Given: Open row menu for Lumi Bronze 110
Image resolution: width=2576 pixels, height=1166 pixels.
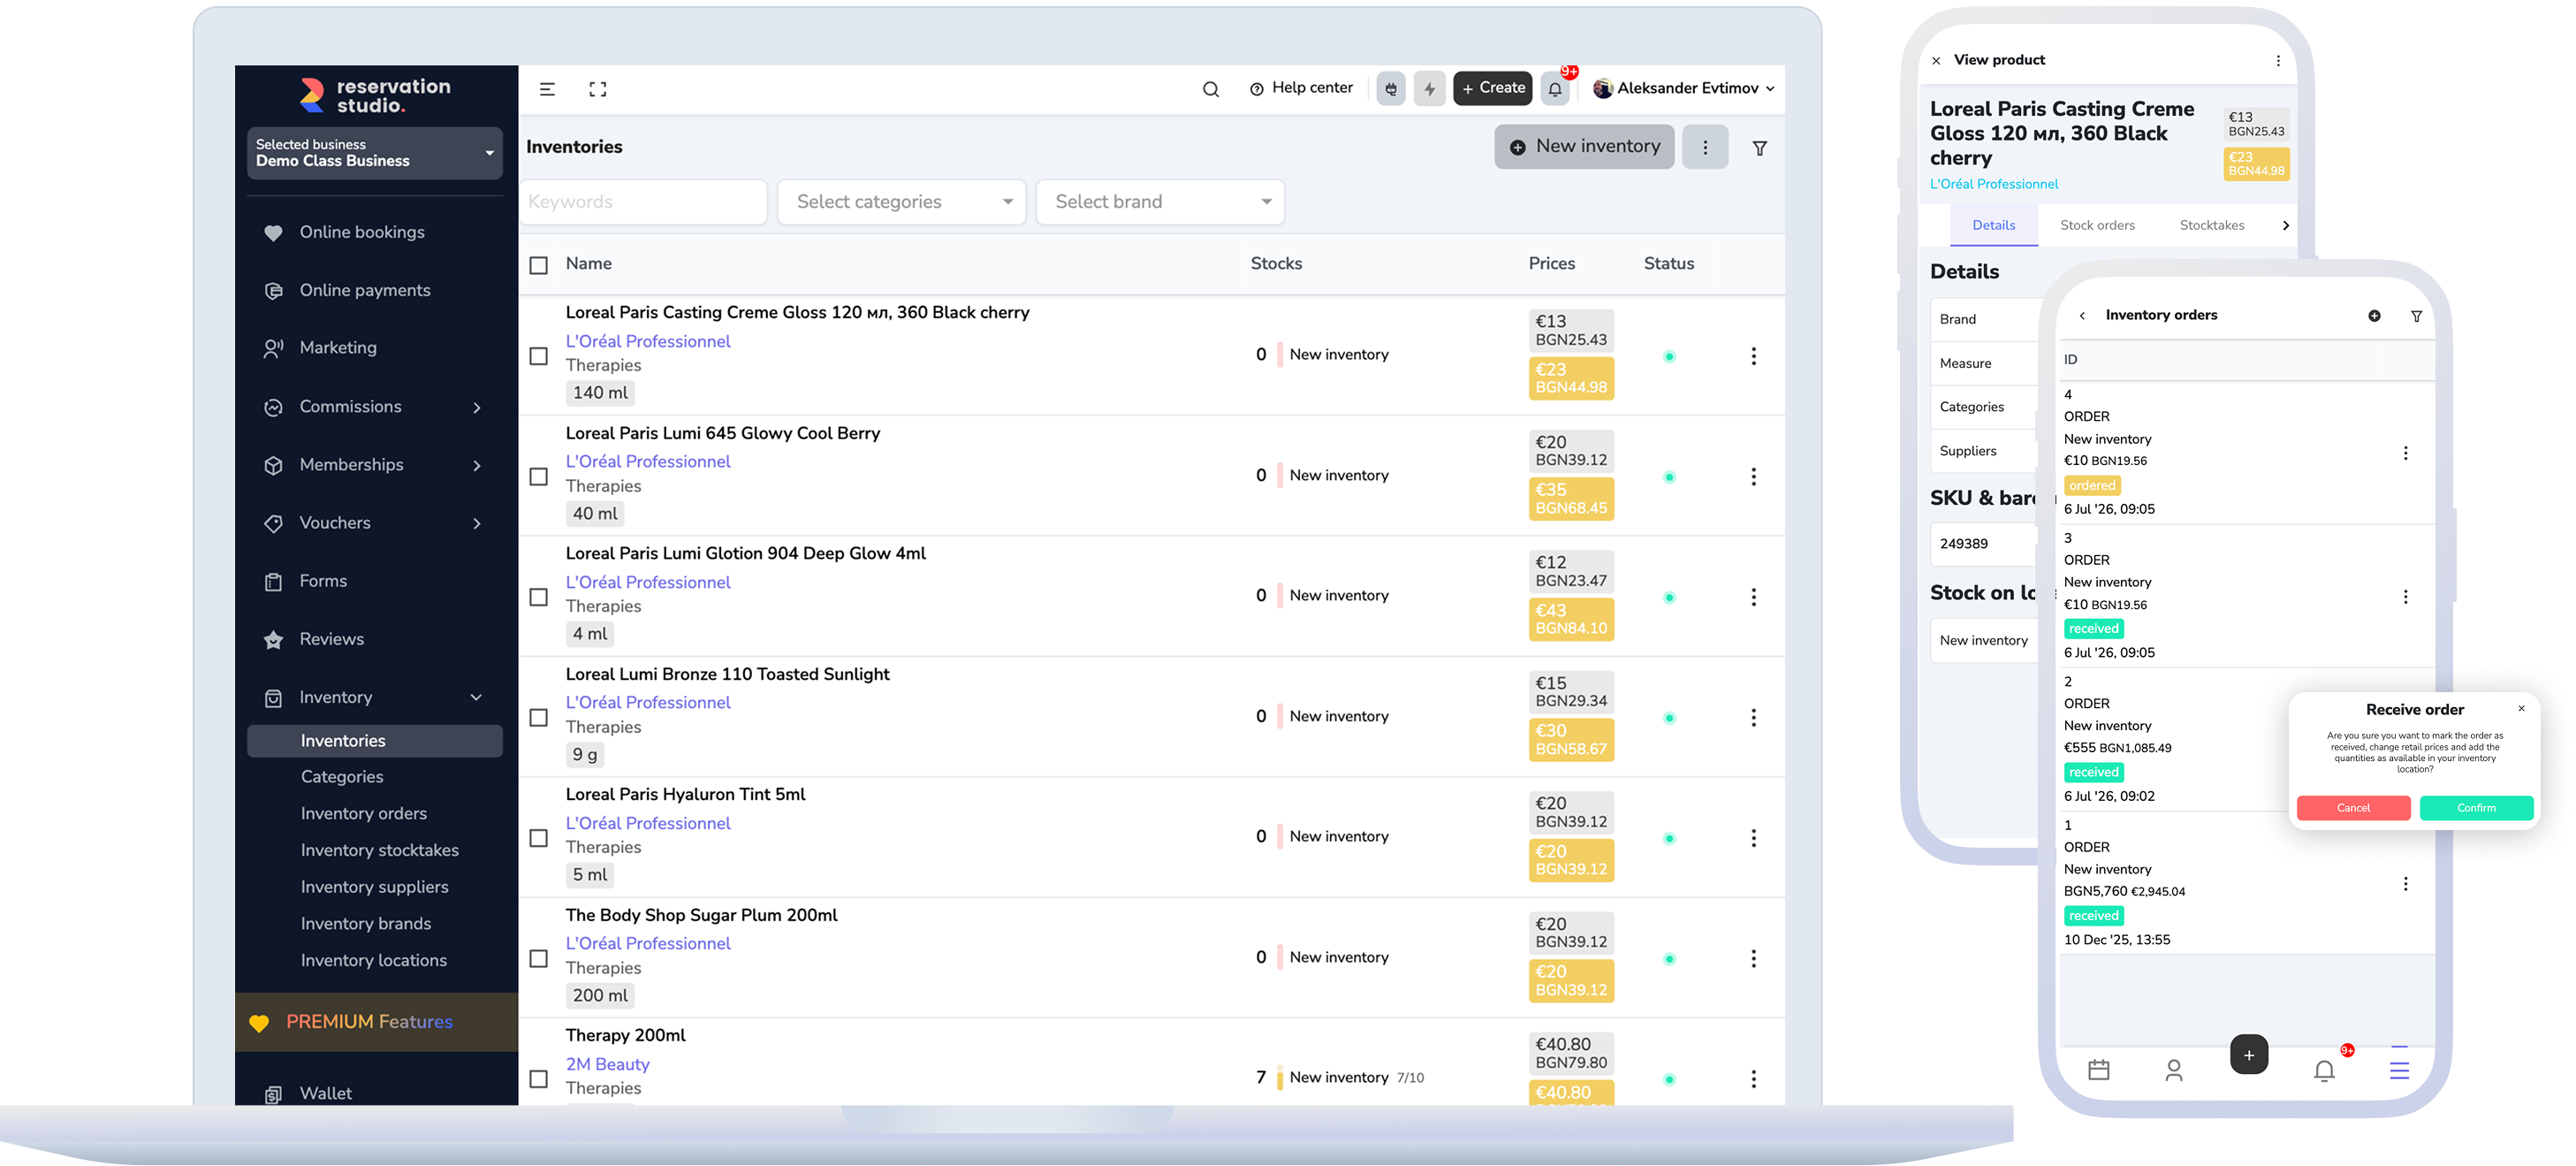Looking at the screenshot, I should (1753, 718).
